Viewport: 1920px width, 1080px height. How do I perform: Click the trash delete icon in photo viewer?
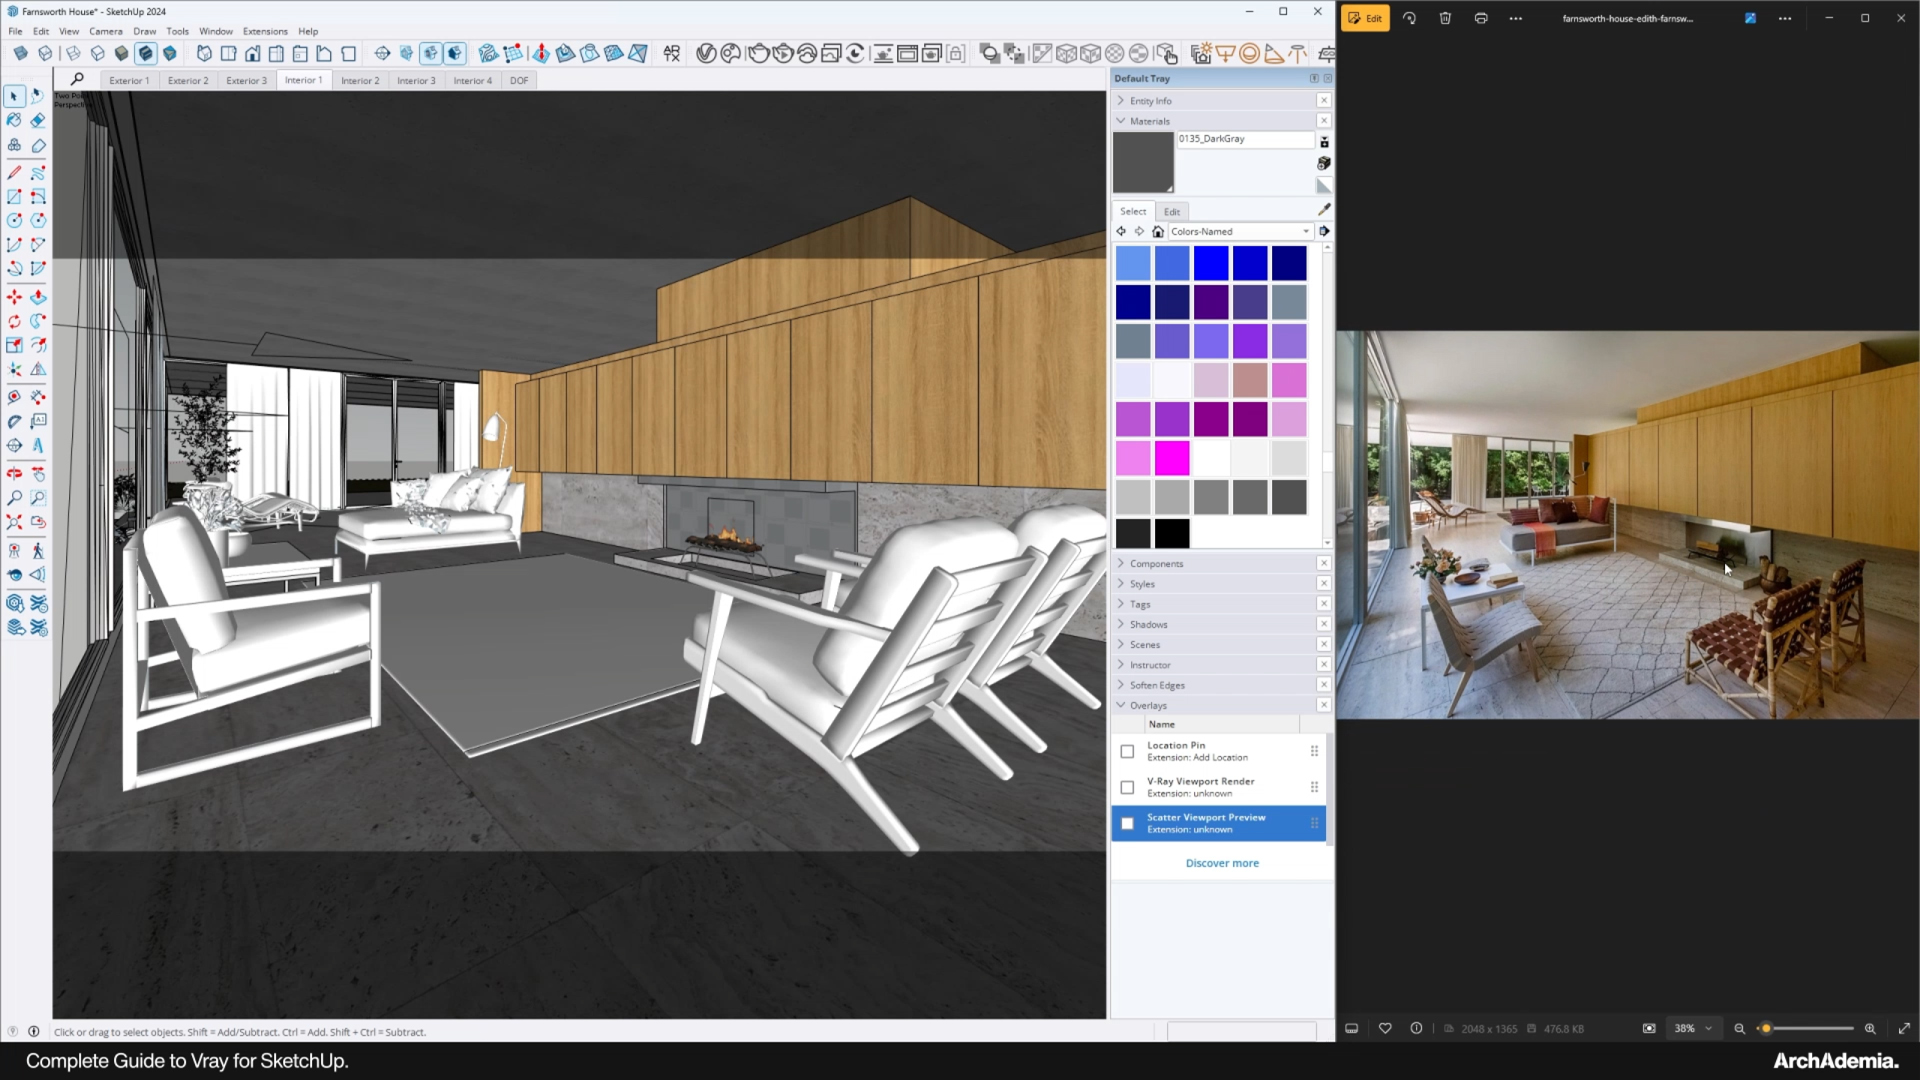pos(1445,18)
